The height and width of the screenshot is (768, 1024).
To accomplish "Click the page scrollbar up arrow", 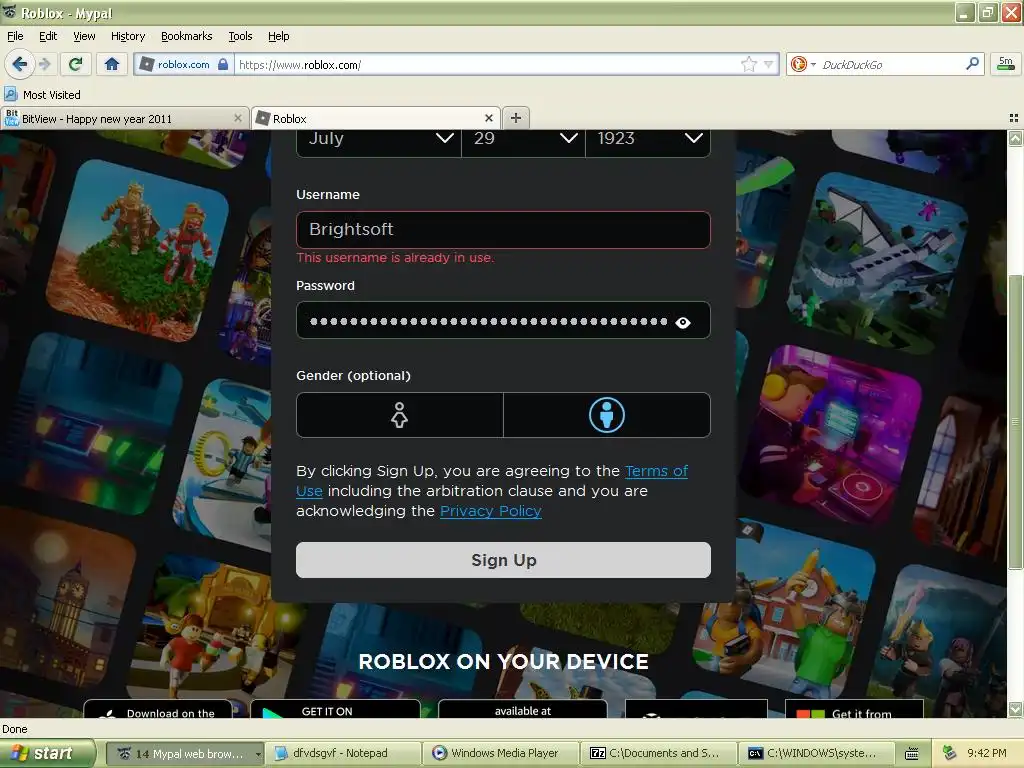I will (x=1015, y=138).
